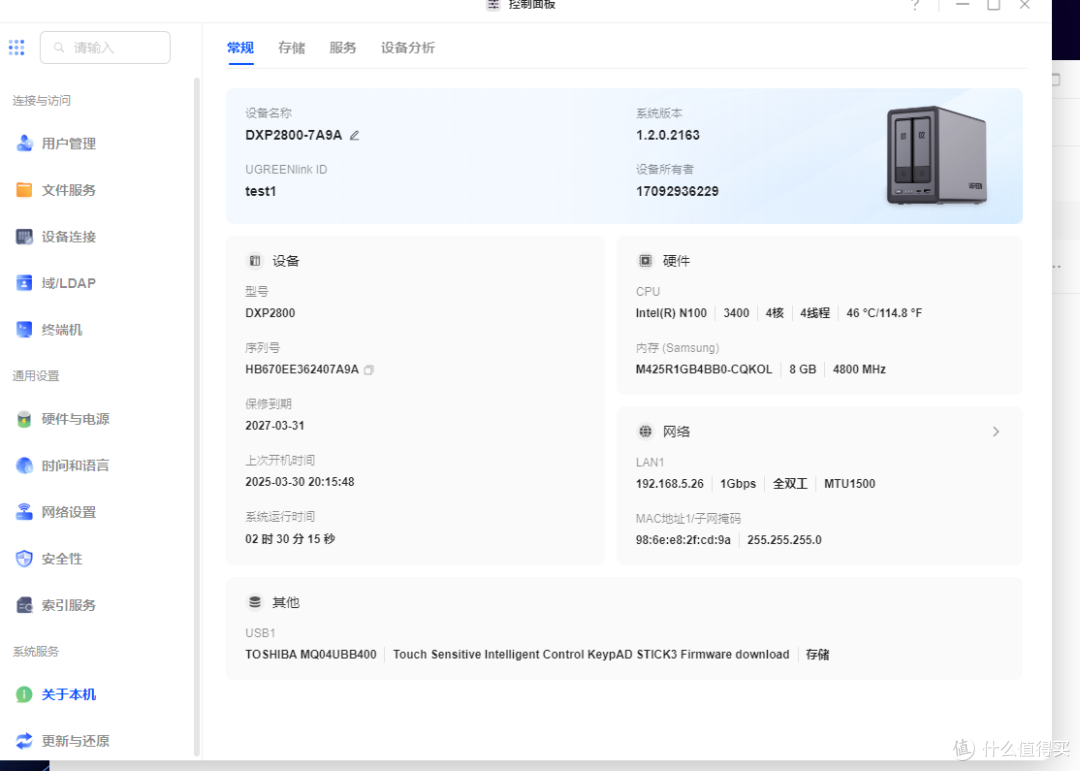Switch to the 存储 tab
This screenshot has width=1080, height=771.
pos(291,47)
